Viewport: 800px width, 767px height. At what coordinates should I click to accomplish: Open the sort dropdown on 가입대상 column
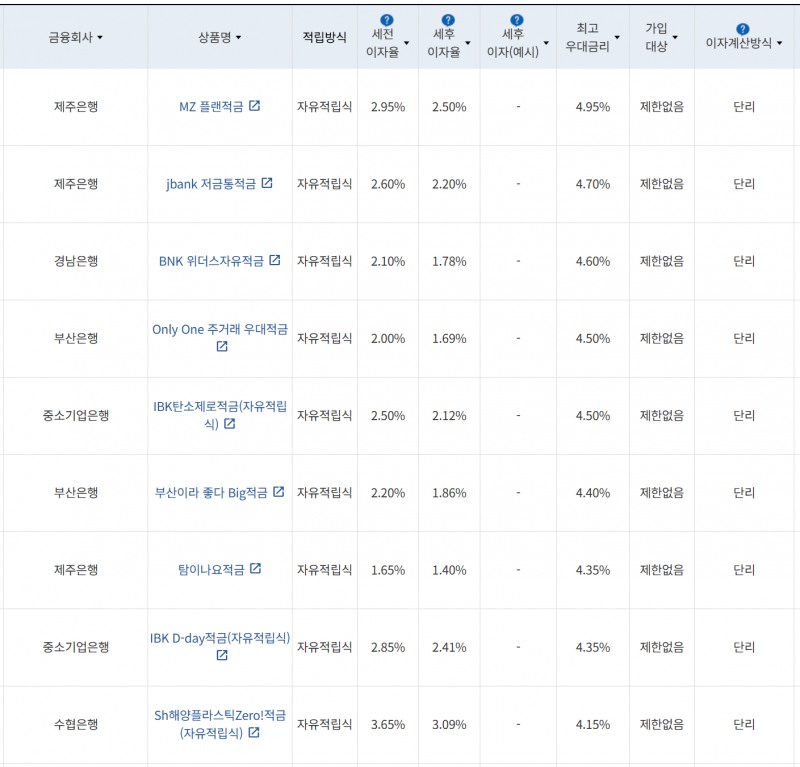click(673, 36)
